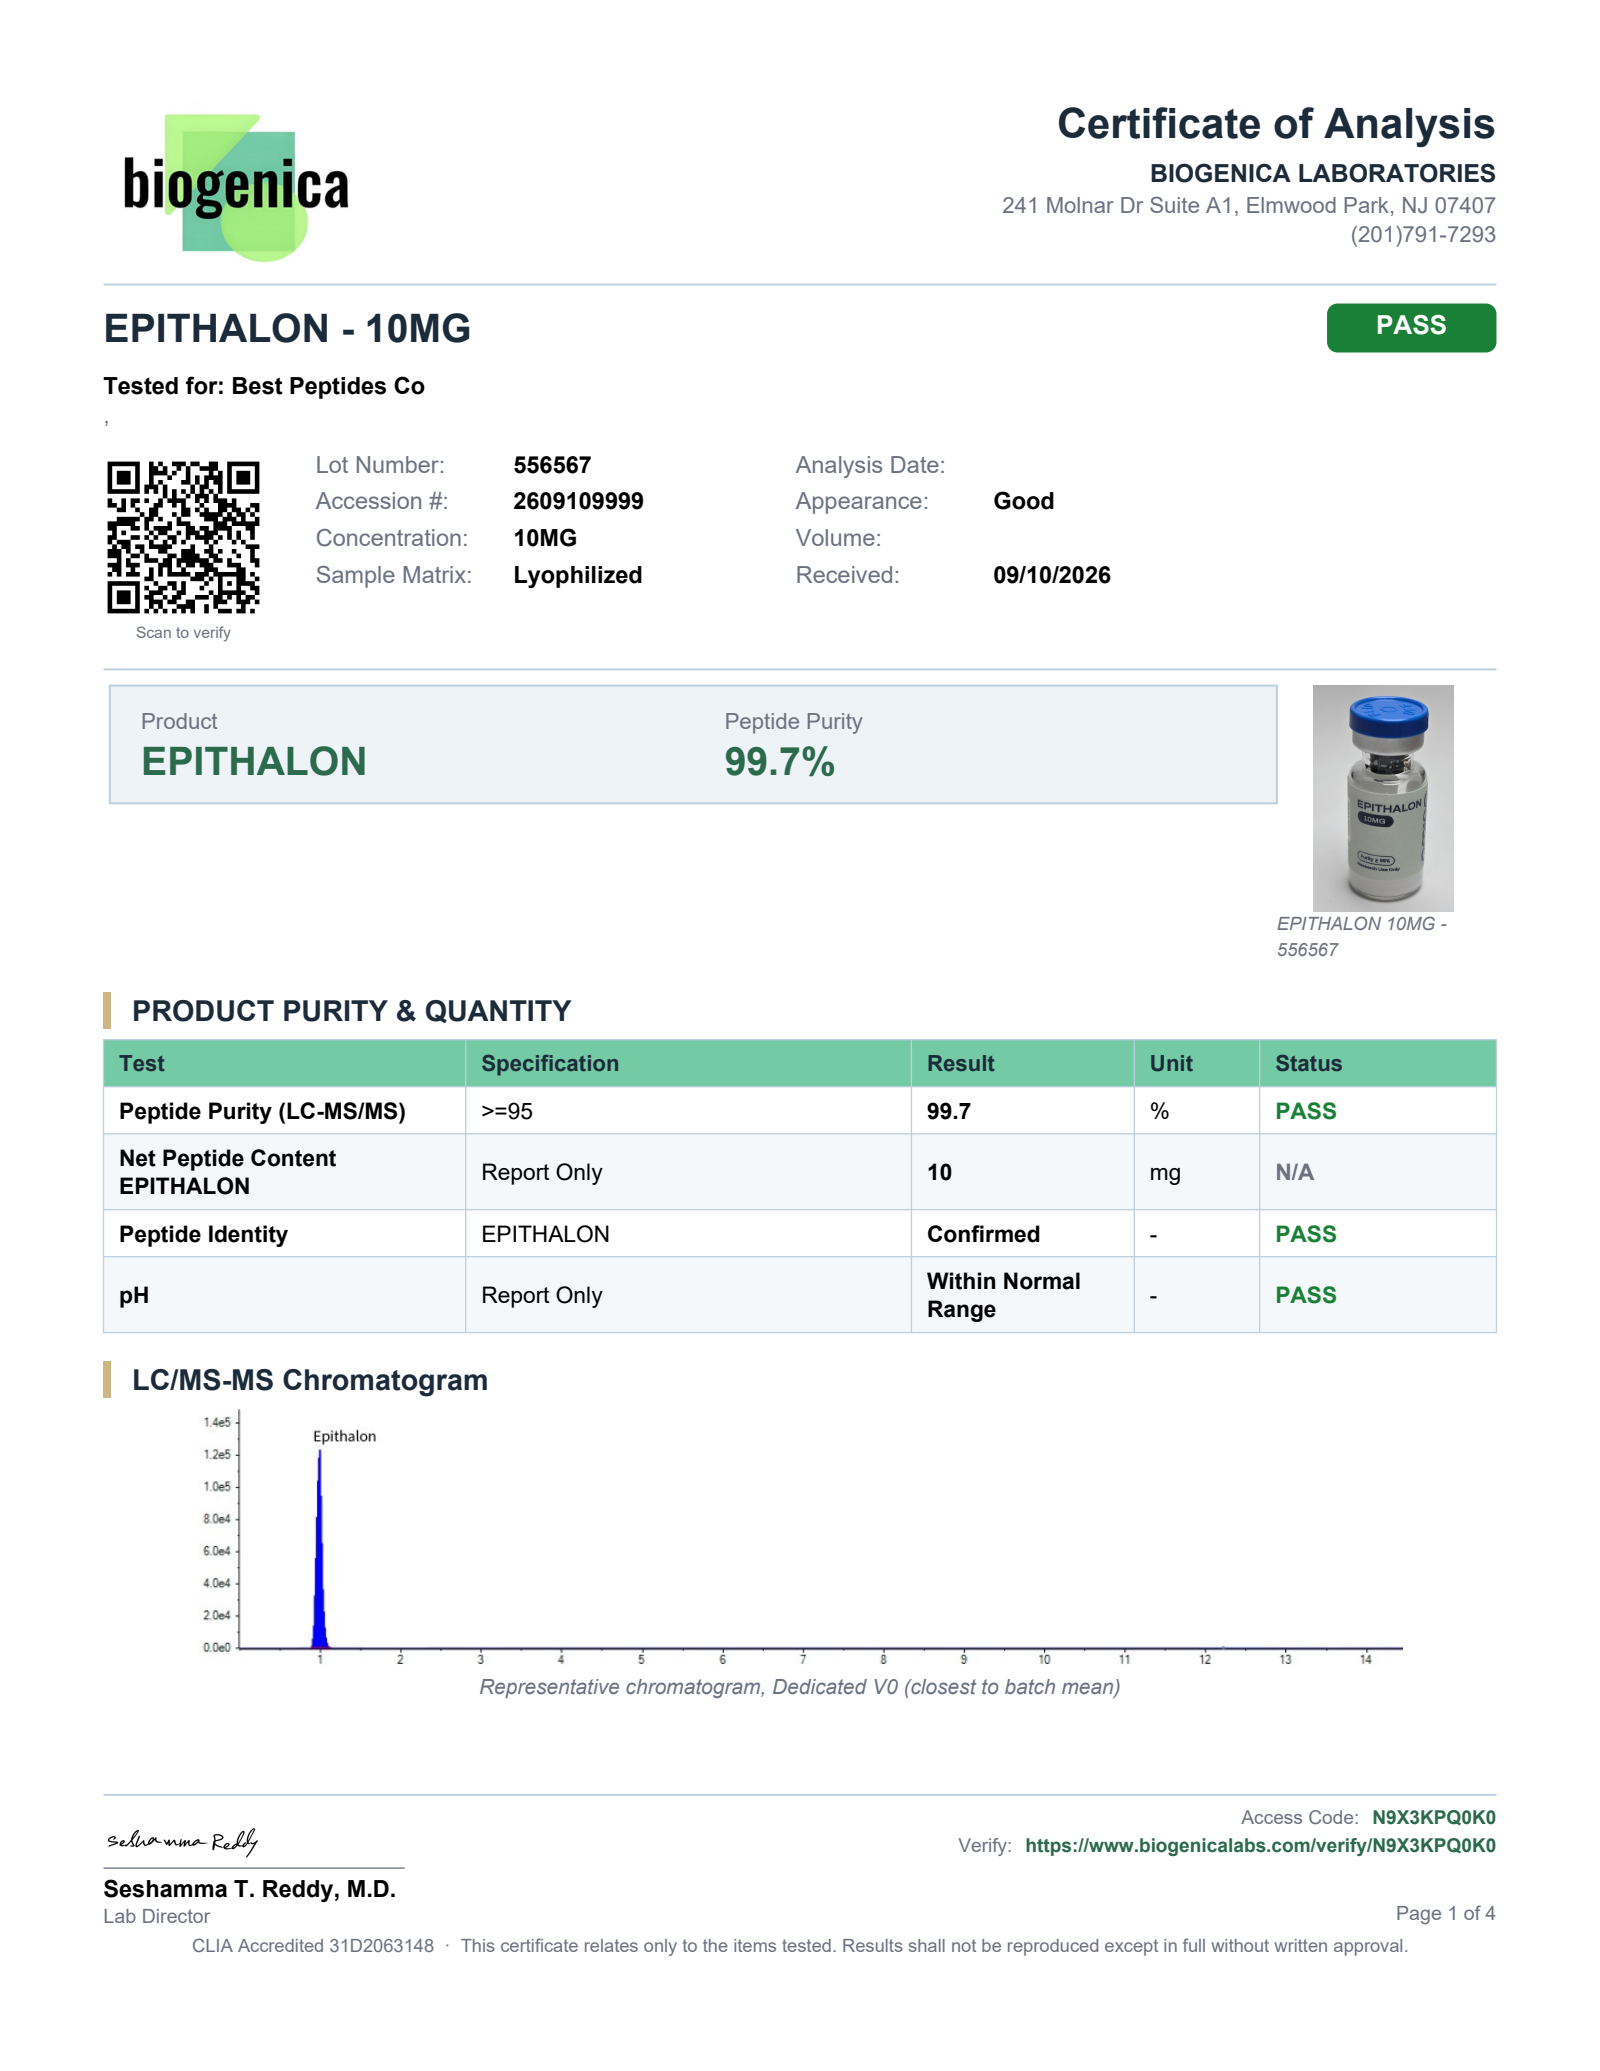Viewport: 1600px width, 2071px height.
Task: Click the phone number (201)791-7293
Action: coord(1422,235)
